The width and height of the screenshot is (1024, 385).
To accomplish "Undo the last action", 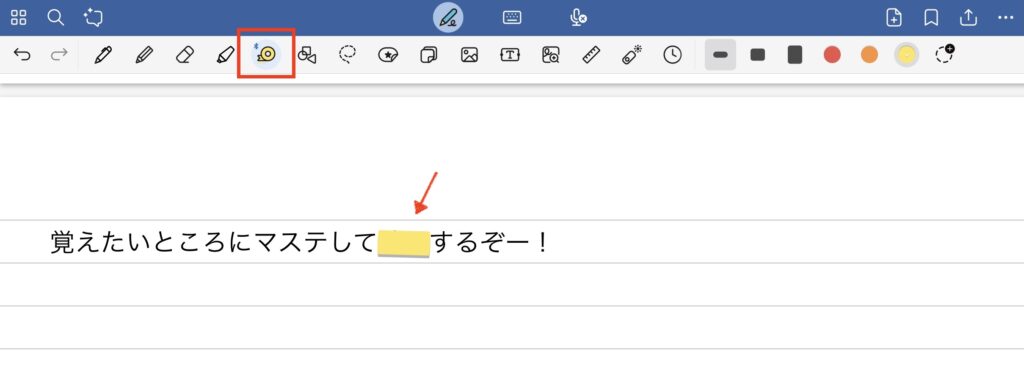I will tap(22, 55).
